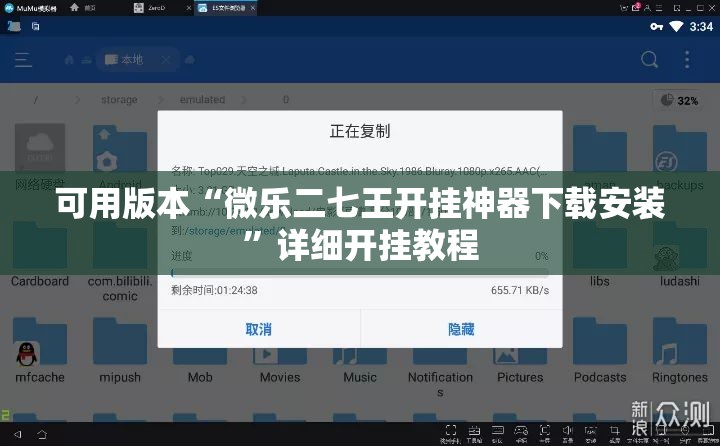
Task: Open the backups folder
Action: click(x=680, y=158)
